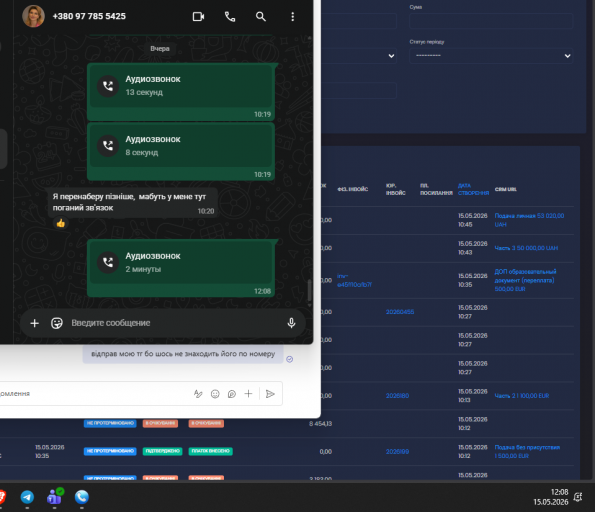Image resolution: width=595 pixels, height=512 pixels.
Task: Open Telegram from the taskbar
Action: pyautogui.click(x=27, y=497)
